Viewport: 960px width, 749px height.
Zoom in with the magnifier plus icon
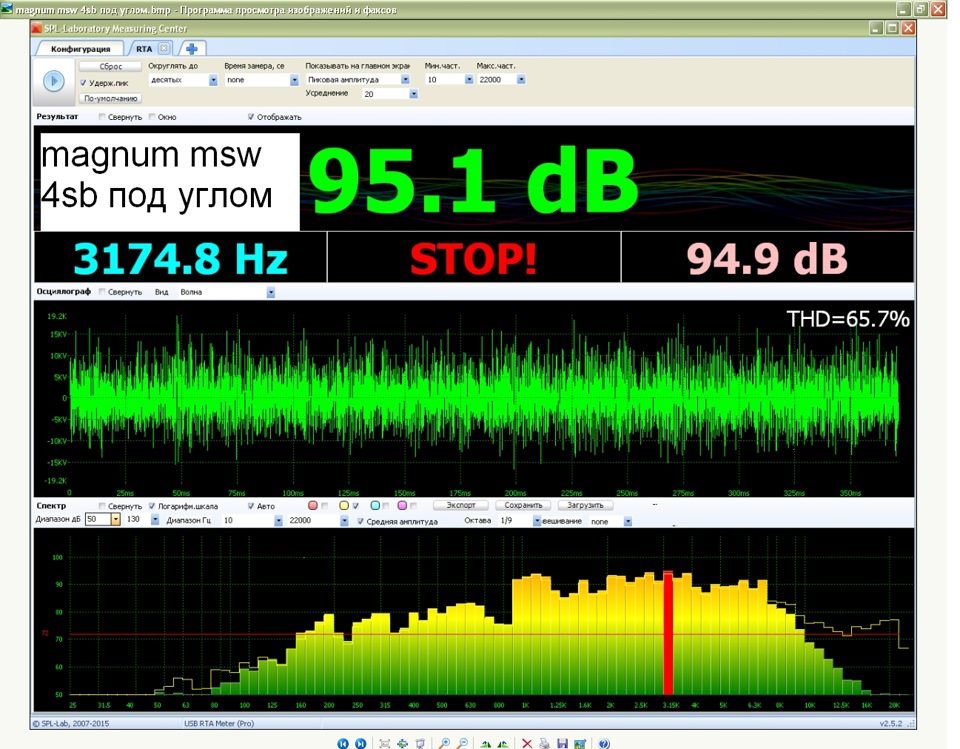coord(444,743)
